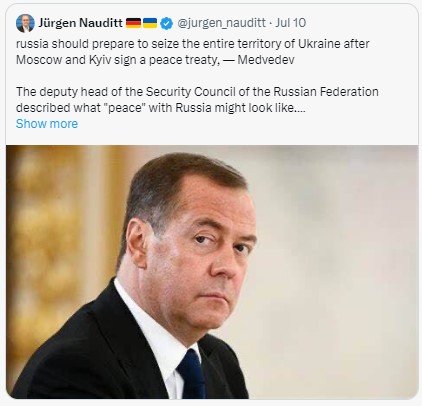
Task: Click the first paragraph of tweet text
Action: point(193,52)
